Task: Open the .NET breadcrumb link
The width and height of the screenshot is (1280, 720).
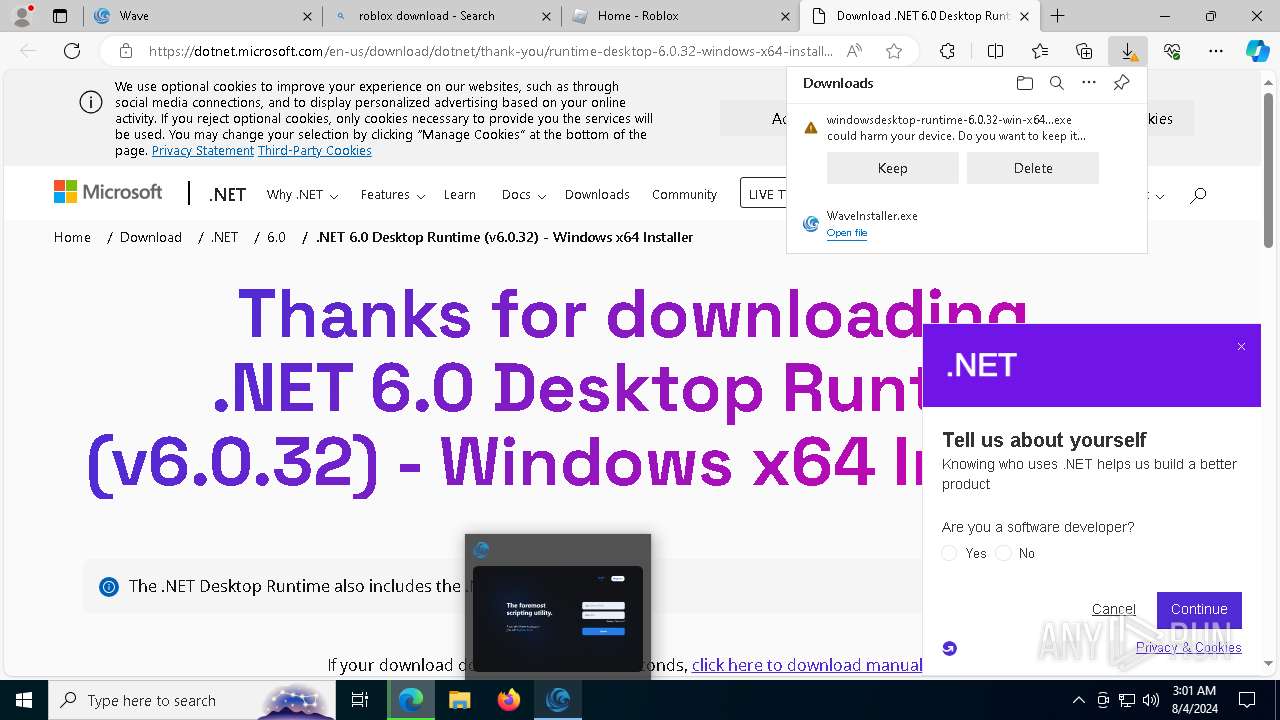Action: (x=225, y=237)
